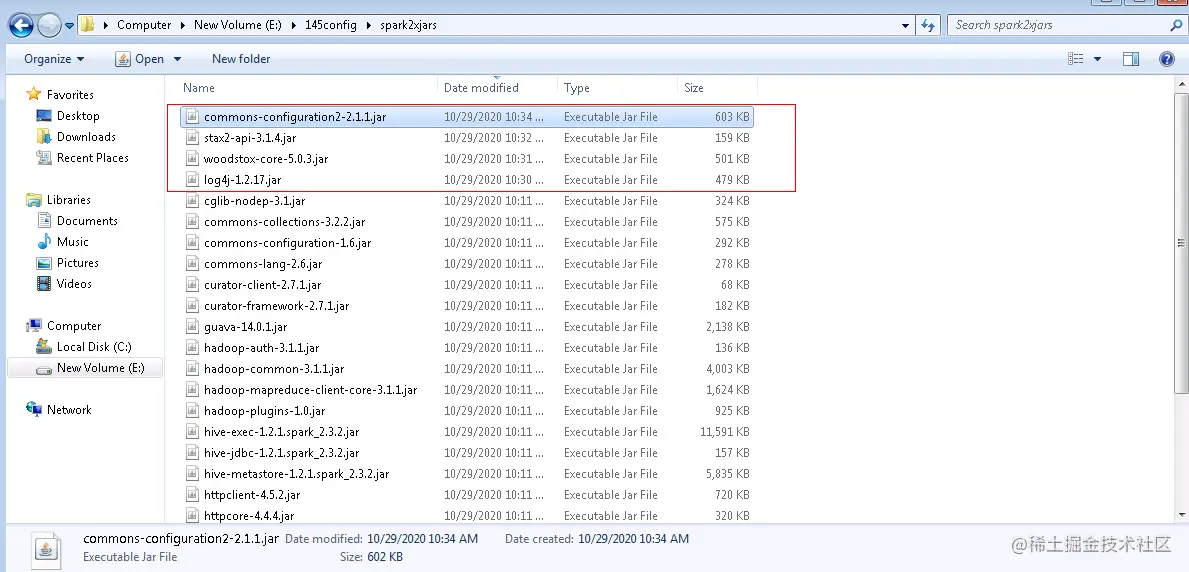The height and width of the screenshot is (572, 1189).
Task: Select httpclient-4.5.2.jar file name
Action: click(252, 495)
